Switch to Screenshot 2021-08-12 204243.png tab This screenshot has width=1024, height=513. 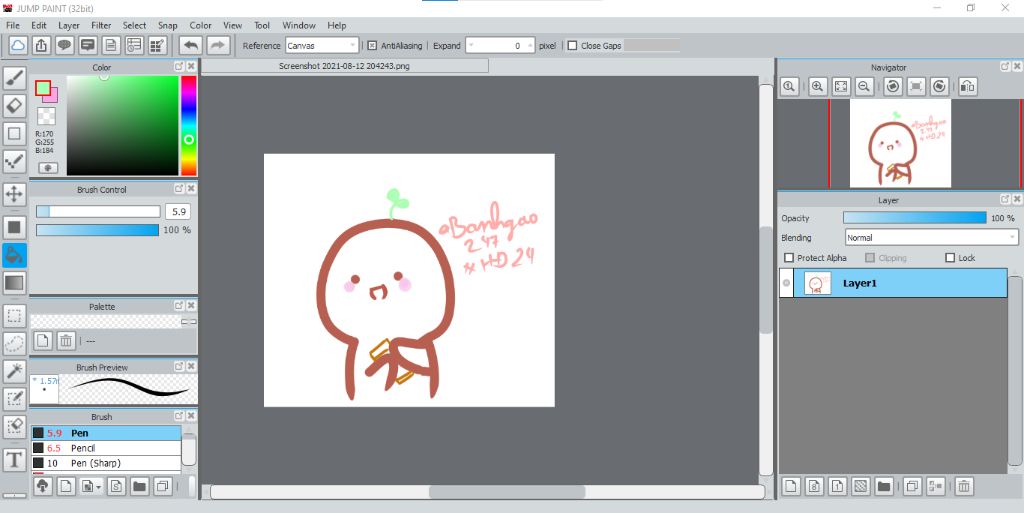pyautogui.click(x=344, y=66)
